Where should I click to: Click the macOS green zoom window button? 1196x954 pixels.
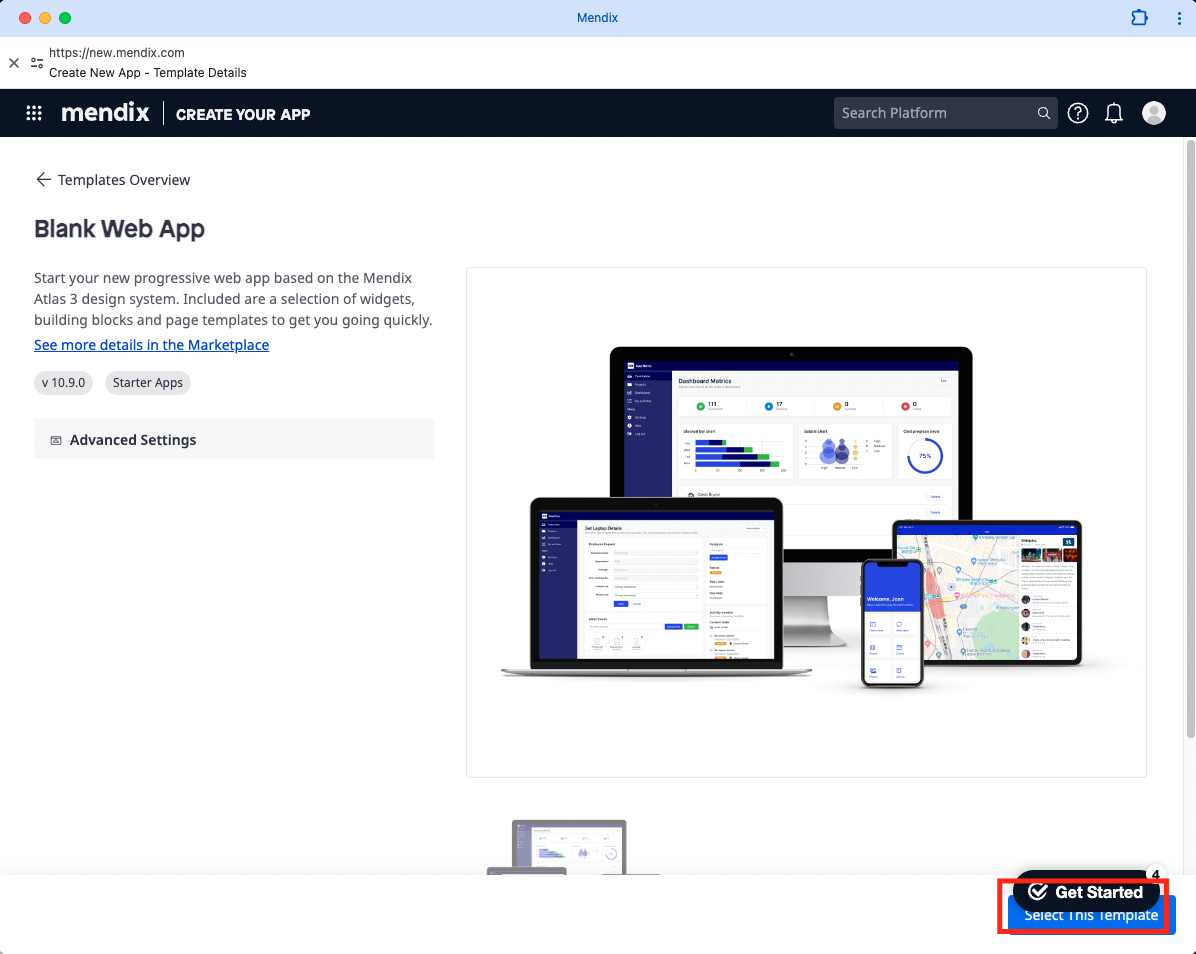click(x=65, y=18)
